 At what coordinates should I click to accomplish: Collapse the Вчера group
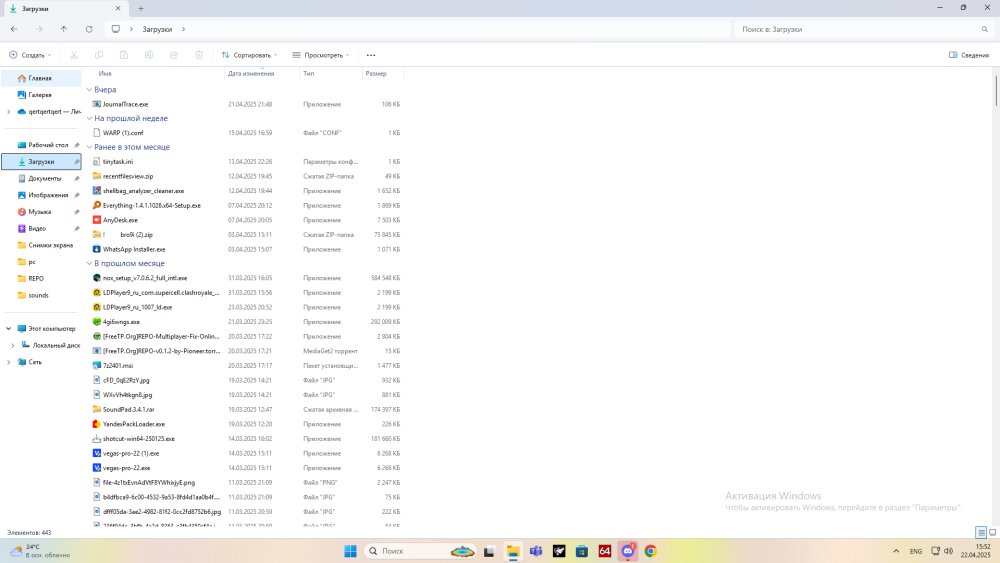point(89,90)
